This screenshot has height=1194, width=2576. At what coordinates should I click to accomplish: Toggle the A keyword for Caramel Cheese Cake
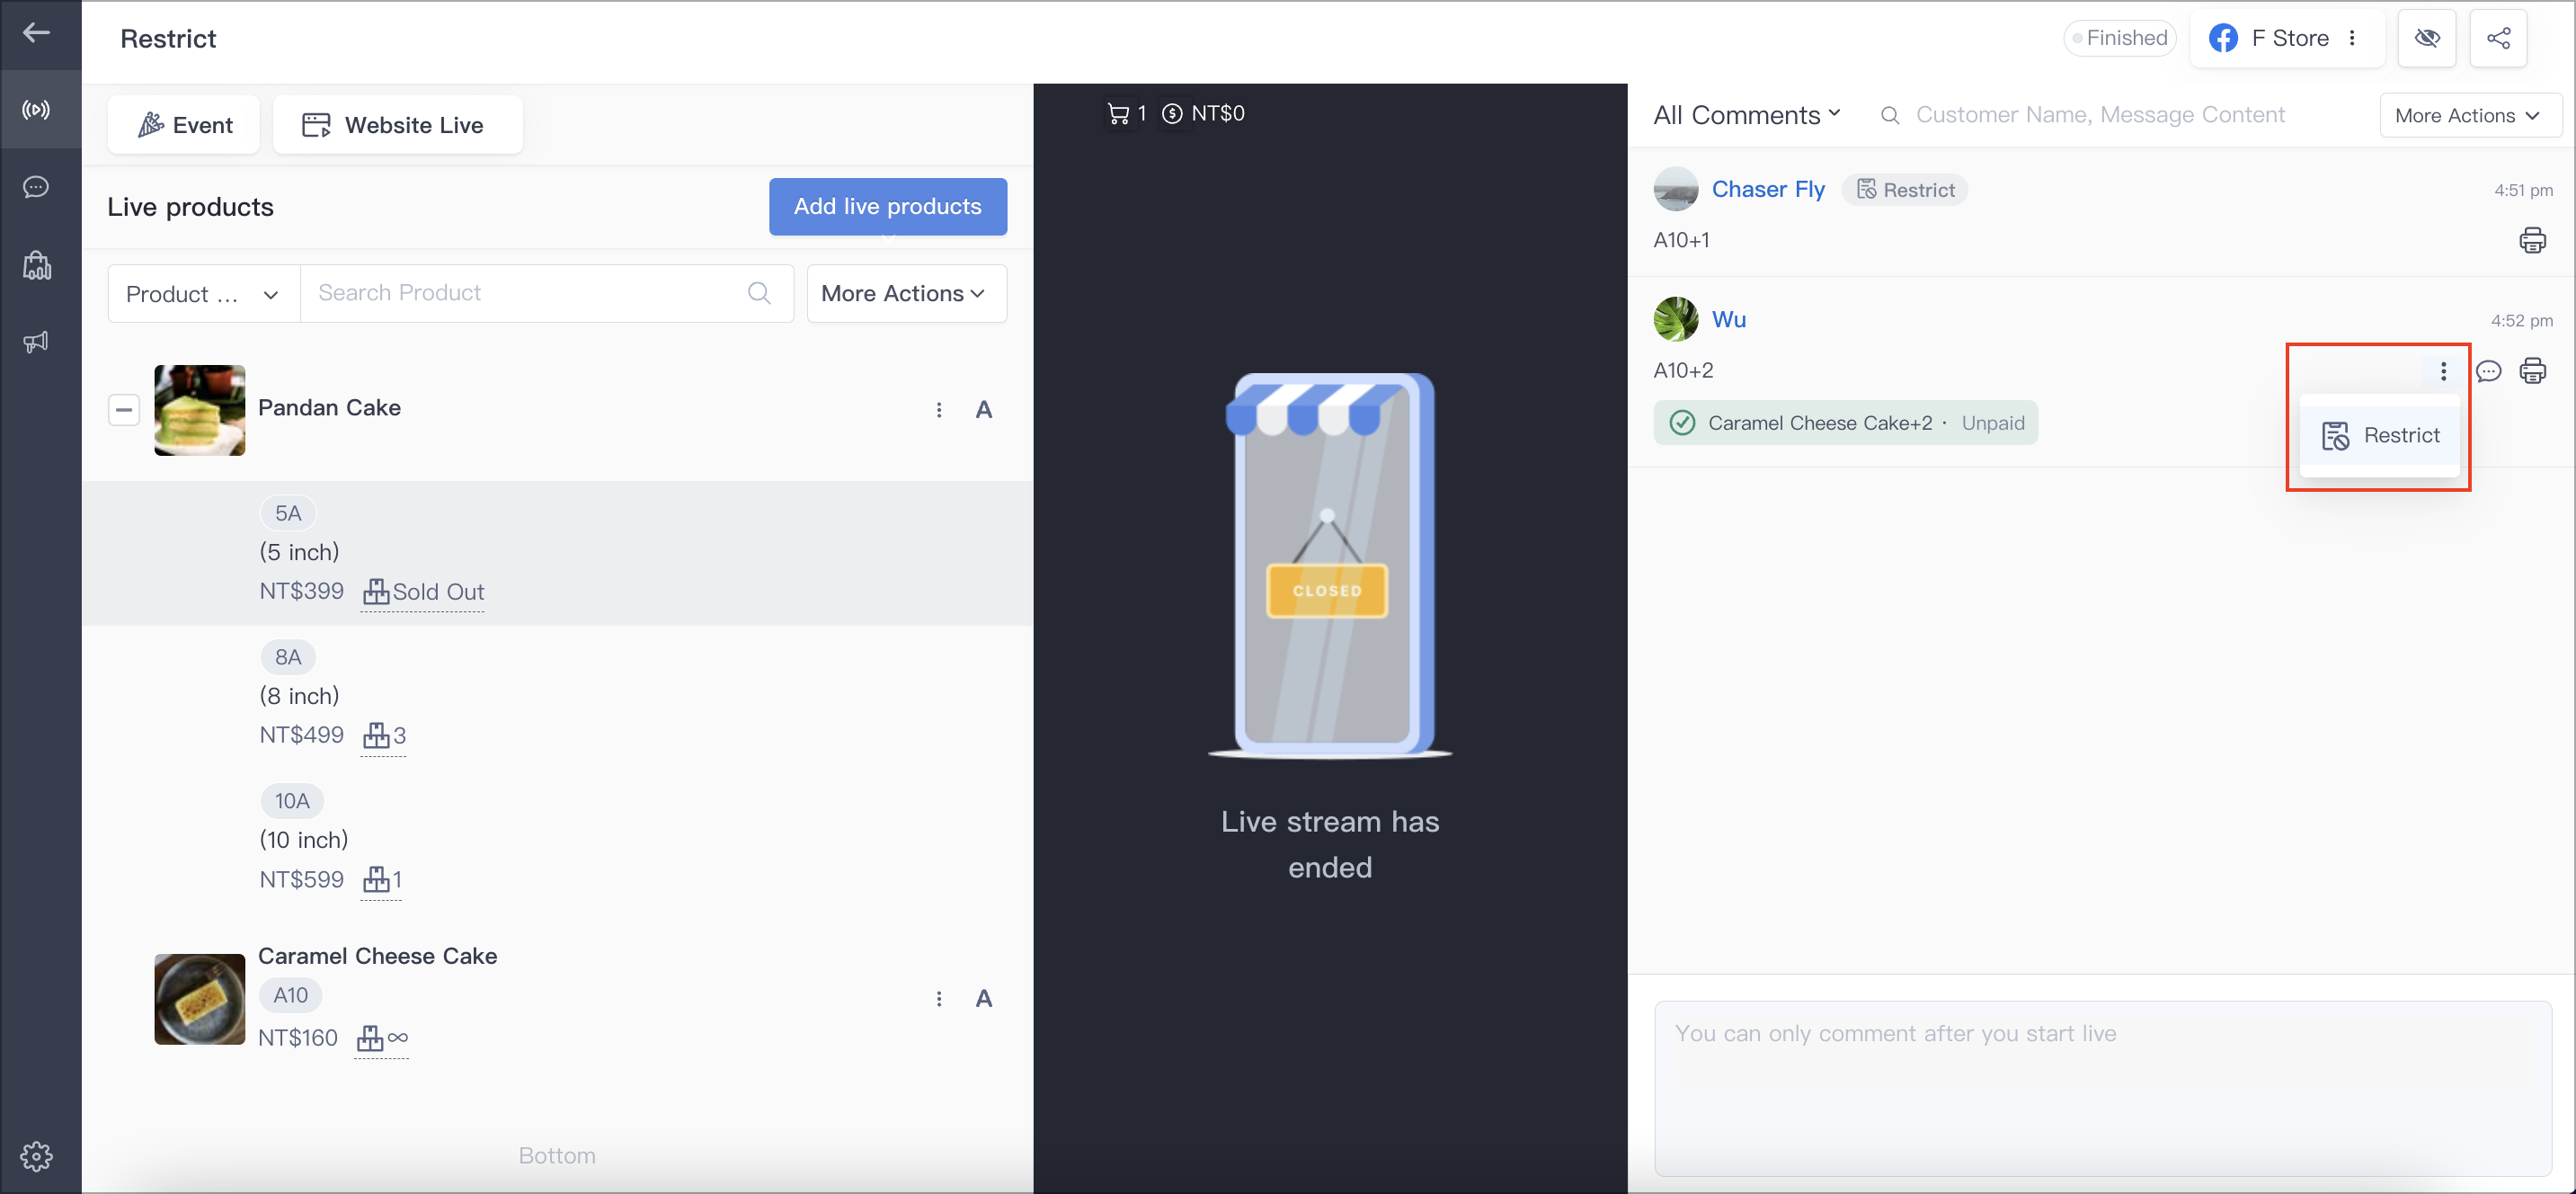(x=984, y=998)
